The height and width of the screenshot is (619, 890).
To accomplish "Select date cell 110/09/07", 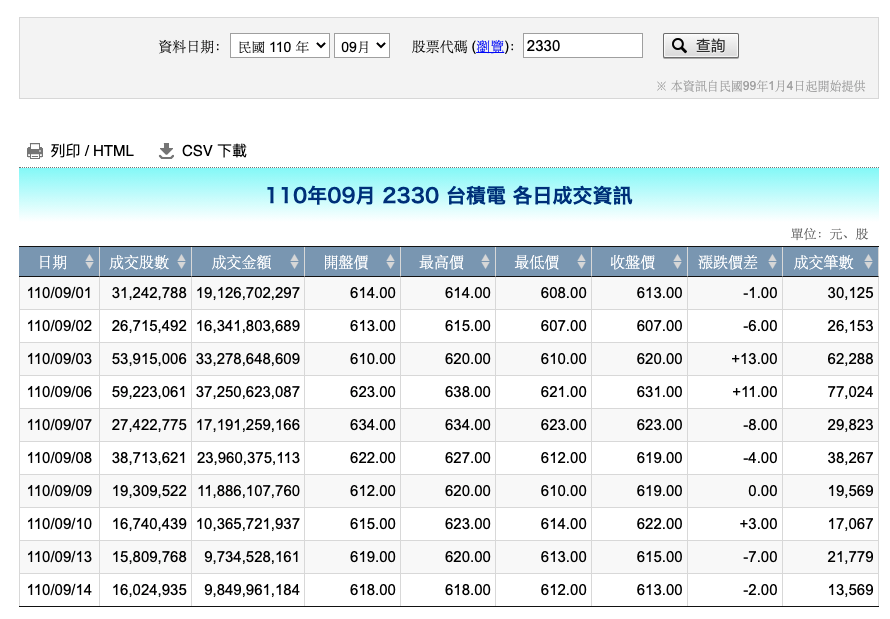I will [59, 425].
